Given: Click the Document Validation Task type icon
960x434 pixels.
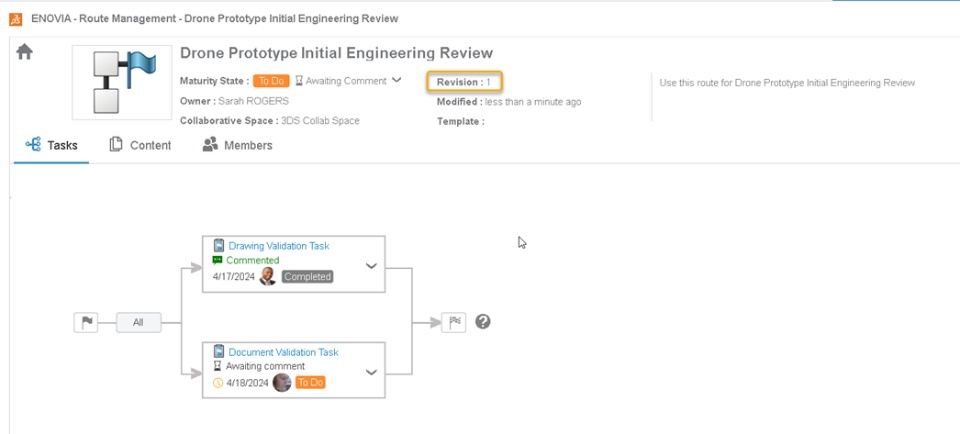Looking at the screenshot, I should [x=219, y=352].
